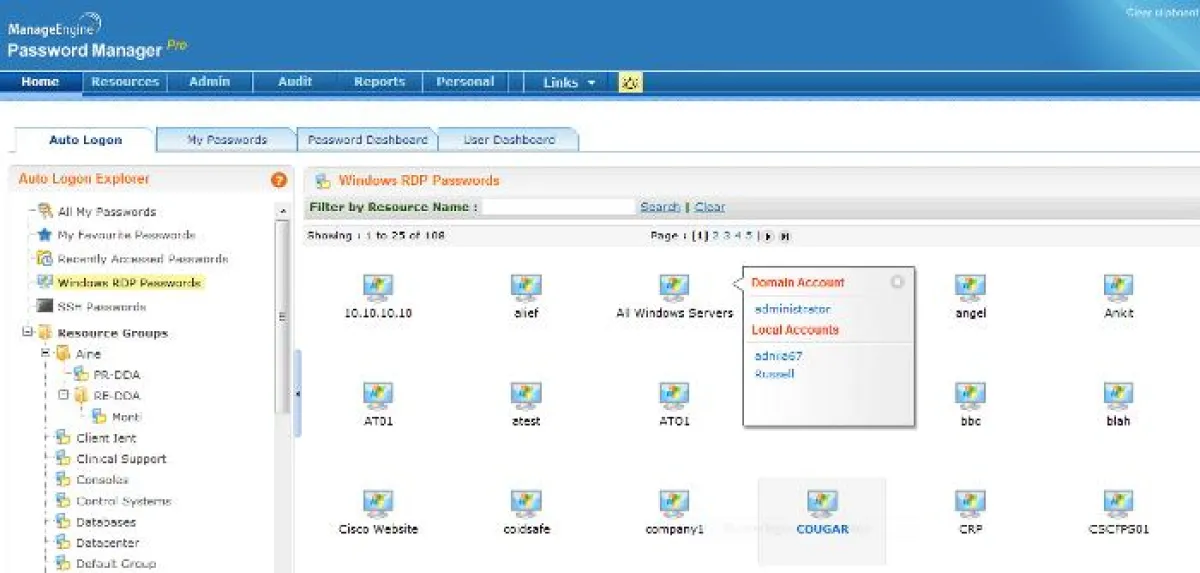Click the key icon beside All My Passwords

(45, 212)
